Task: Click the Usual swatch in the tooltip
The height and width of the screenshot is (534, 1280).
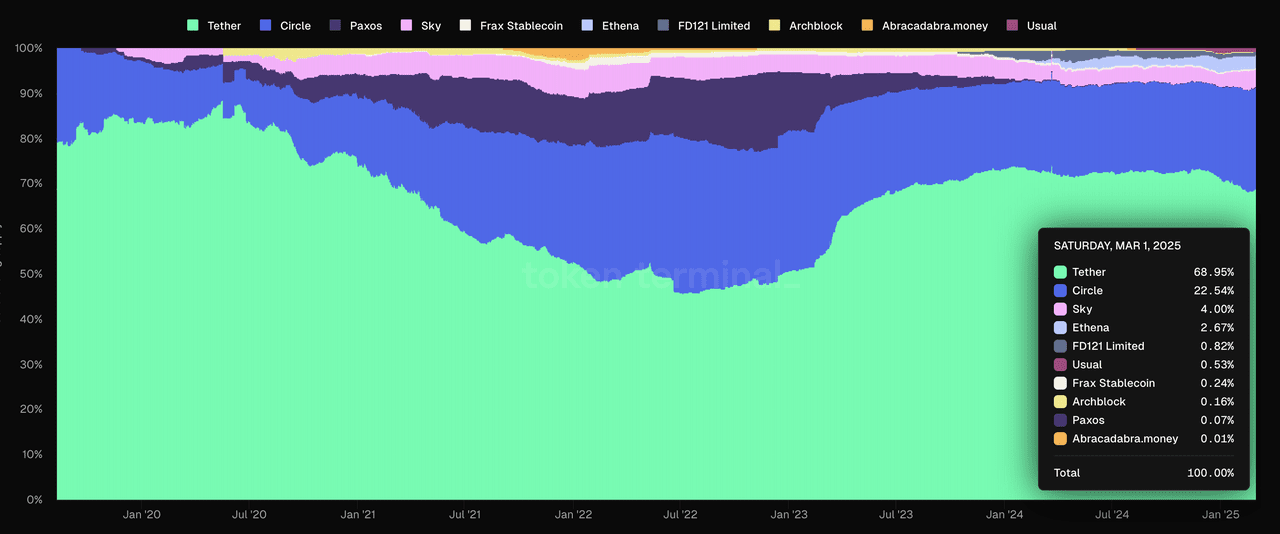Action: click(1060, 364)
